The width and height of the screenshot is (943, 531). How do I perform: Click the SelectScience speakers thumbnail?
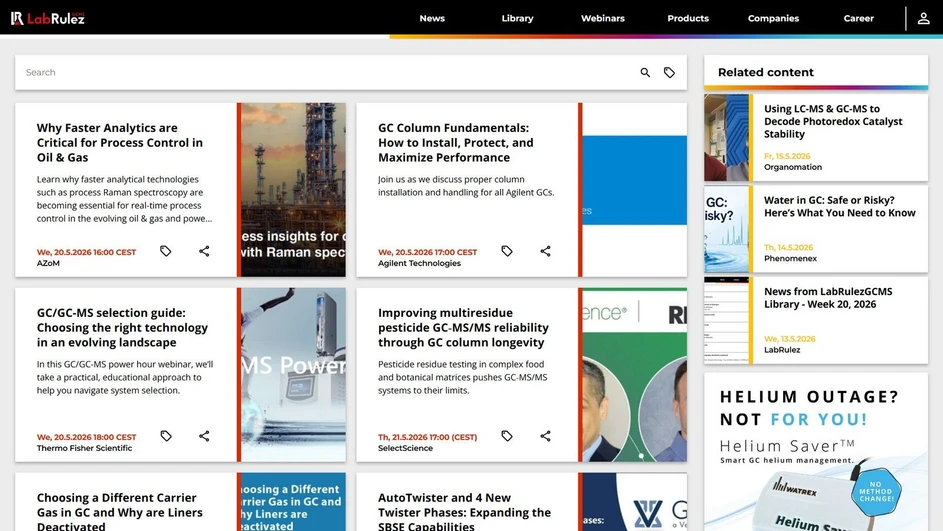coord(634,375)
